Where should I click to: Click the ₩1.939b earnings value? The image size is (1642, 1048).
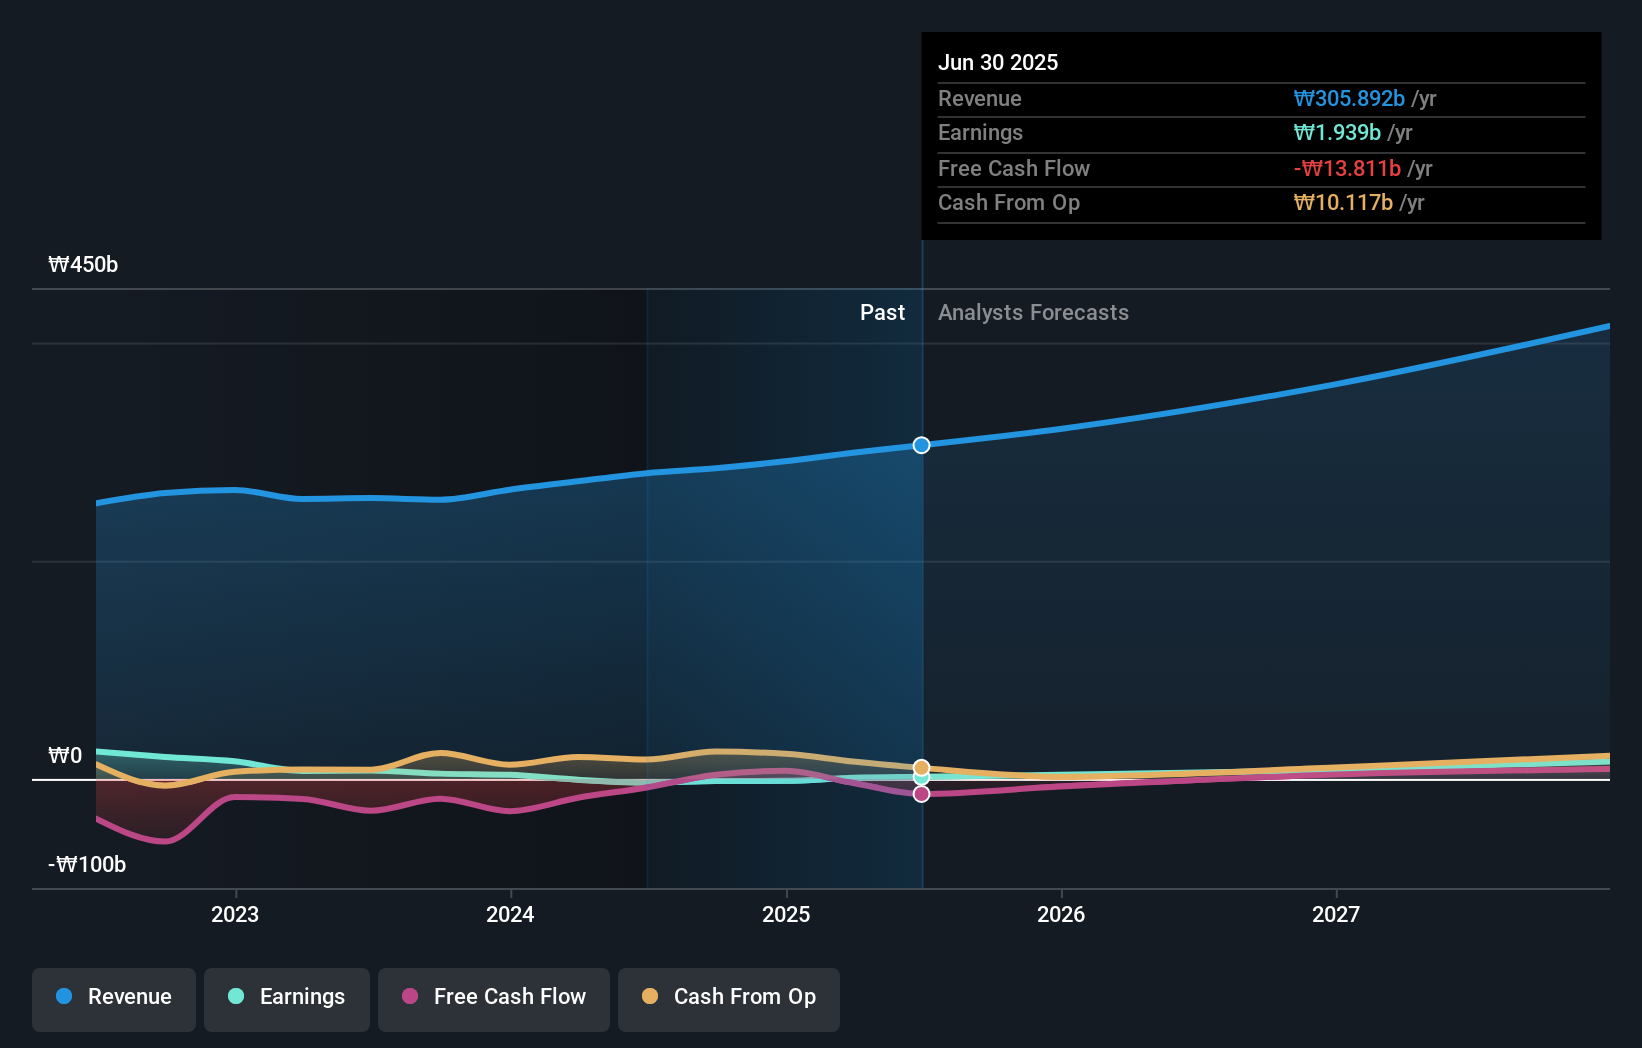(x=1337, y=133)
